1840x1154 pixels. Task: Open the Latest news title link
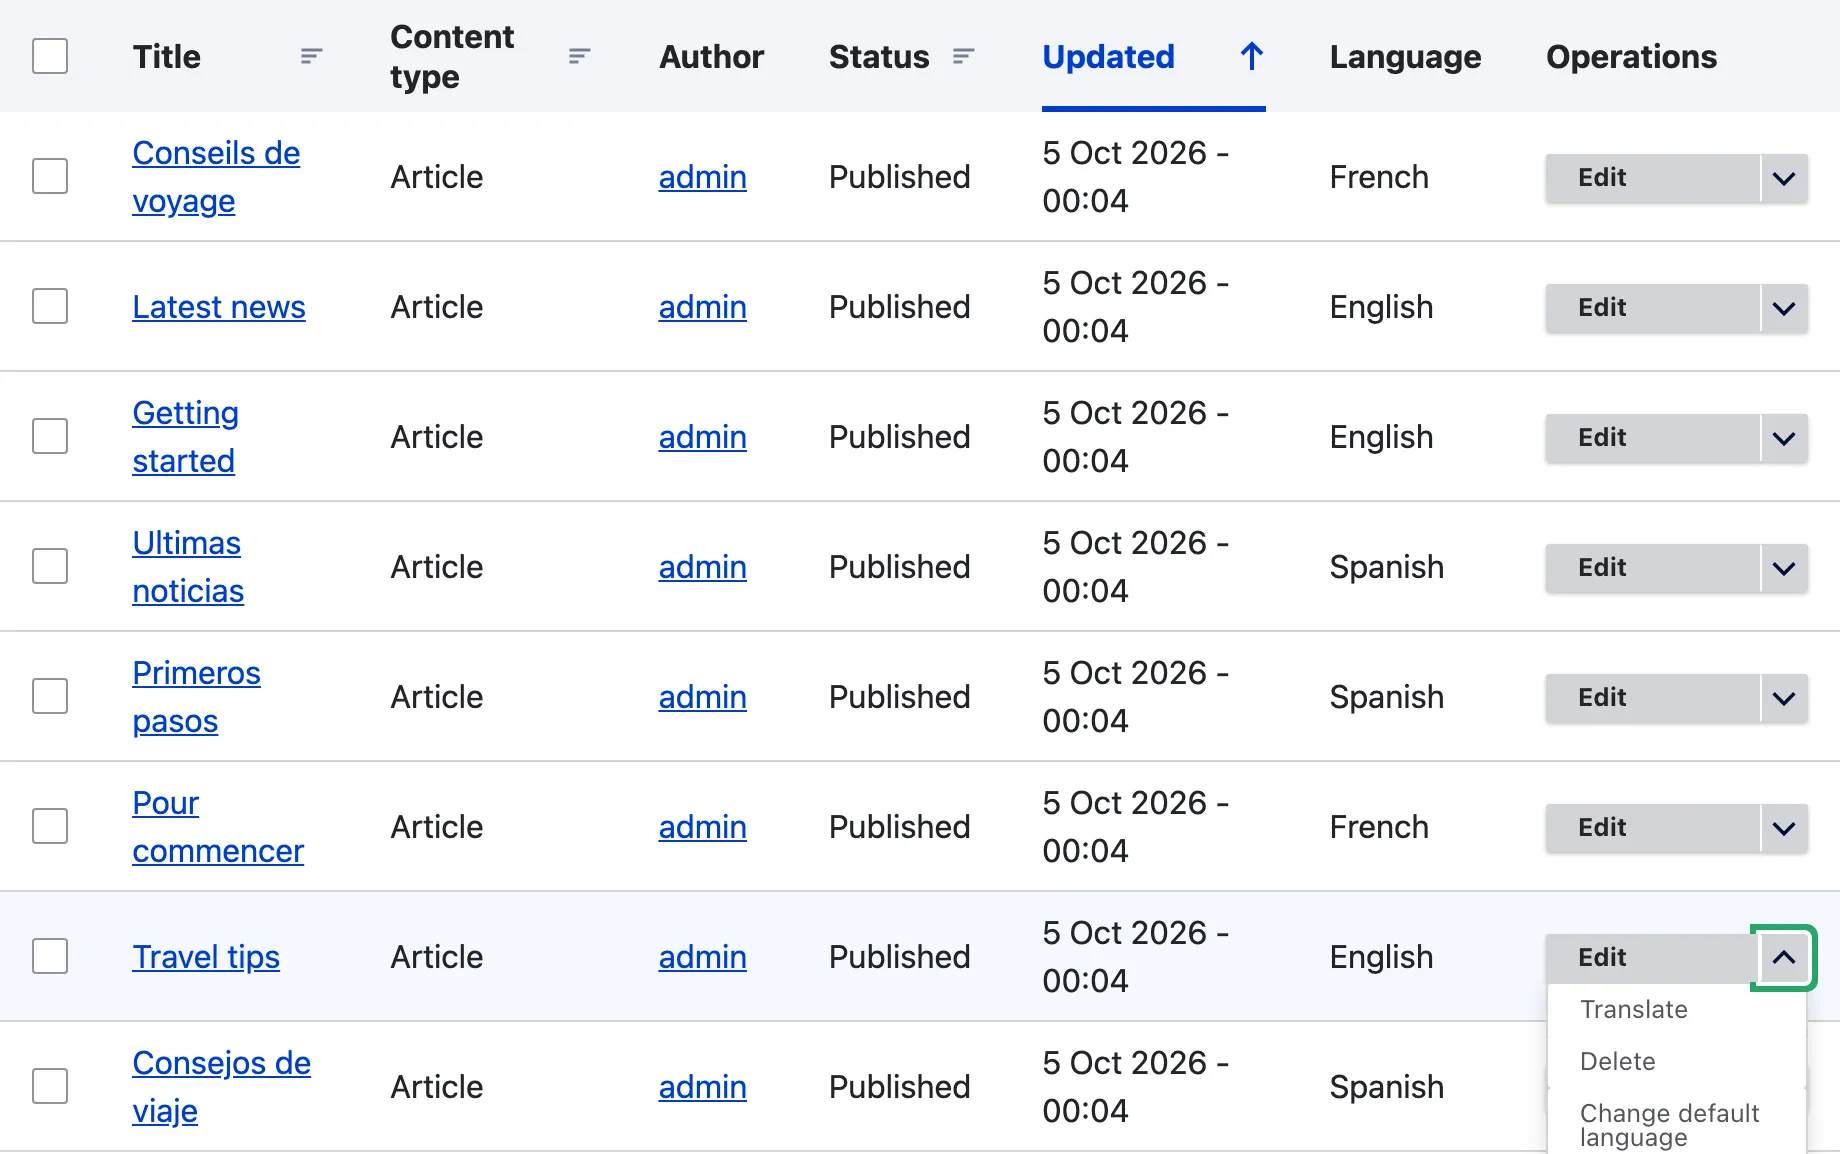coord(219,307)
